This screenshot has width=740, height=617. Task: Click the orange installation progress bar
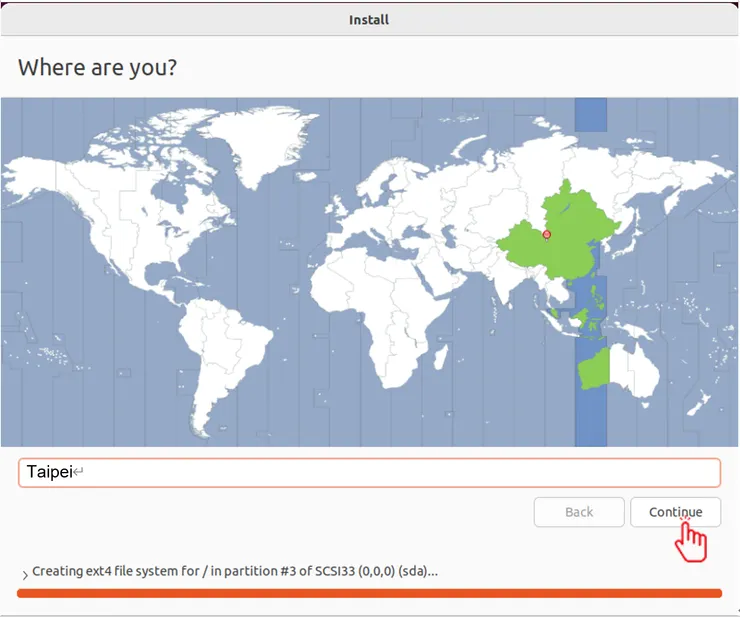click(369, 593)
